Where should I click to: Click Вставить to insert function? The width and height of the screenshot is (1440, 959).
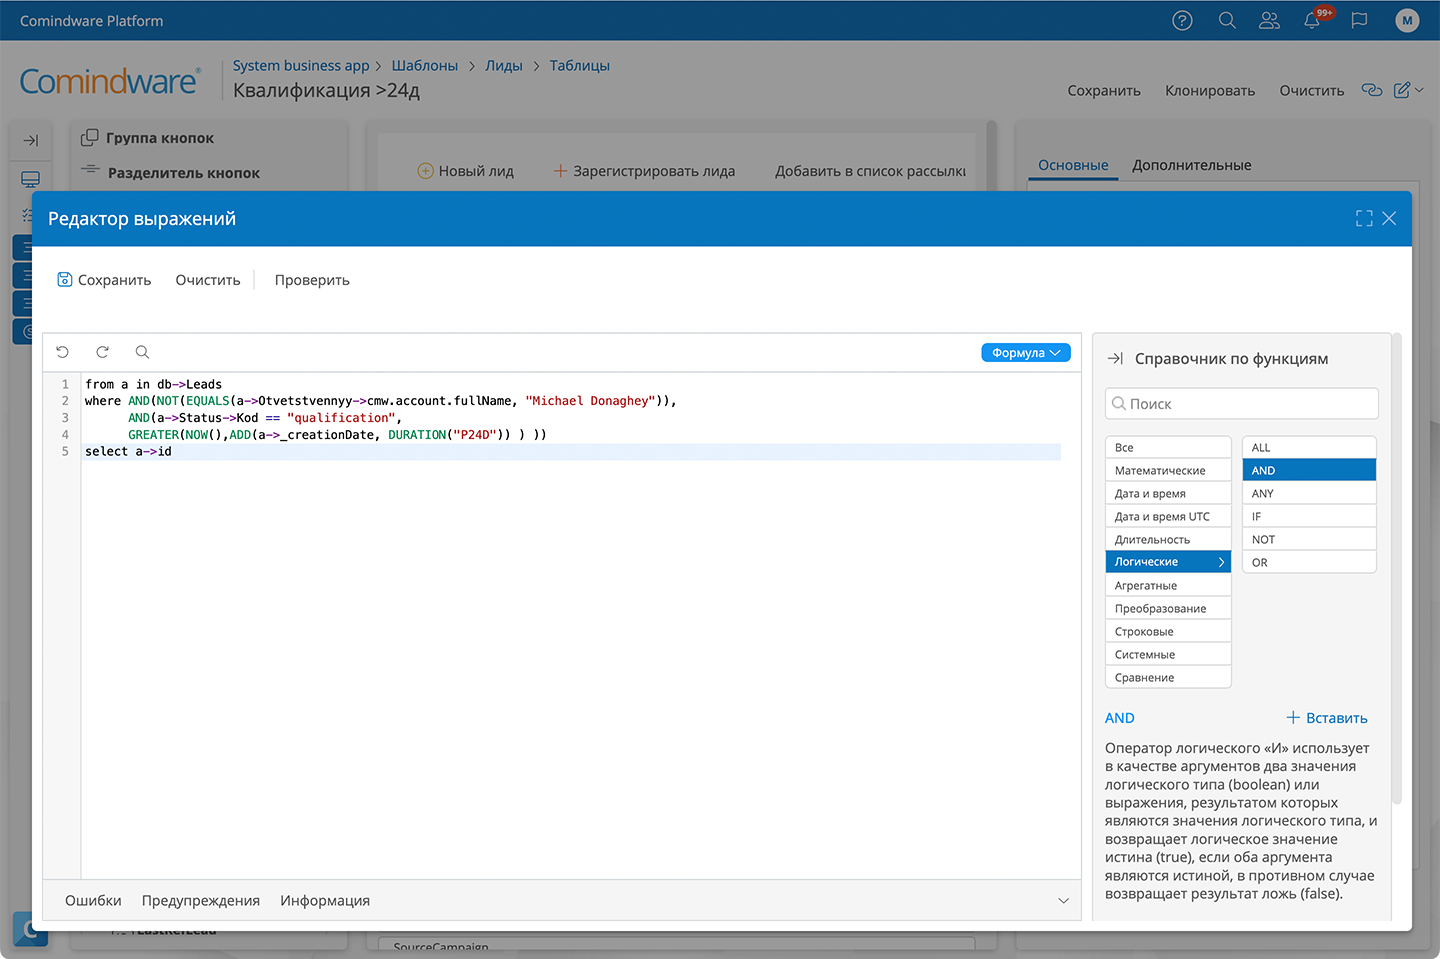click(x=1327, y=718)
